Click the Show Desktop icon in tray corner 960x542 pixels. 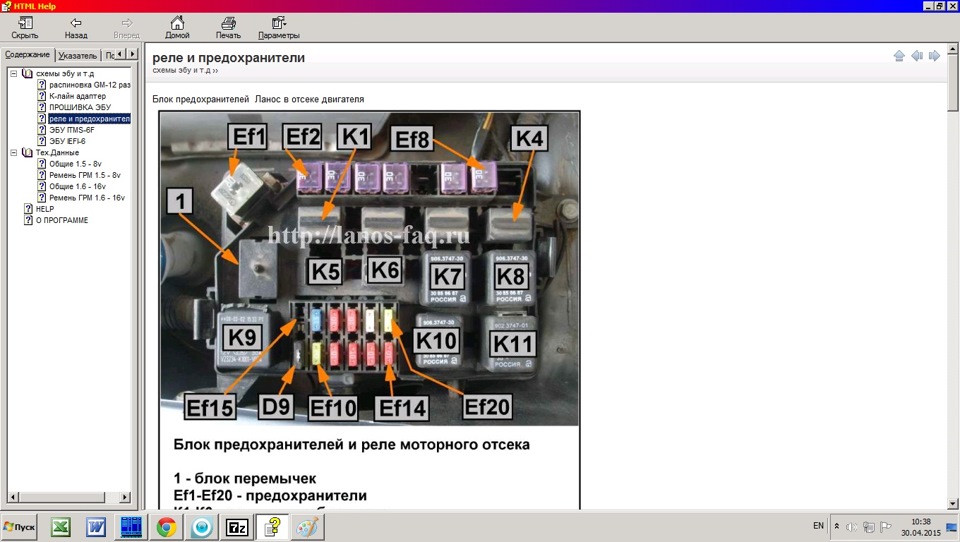[x=952, y=527]
